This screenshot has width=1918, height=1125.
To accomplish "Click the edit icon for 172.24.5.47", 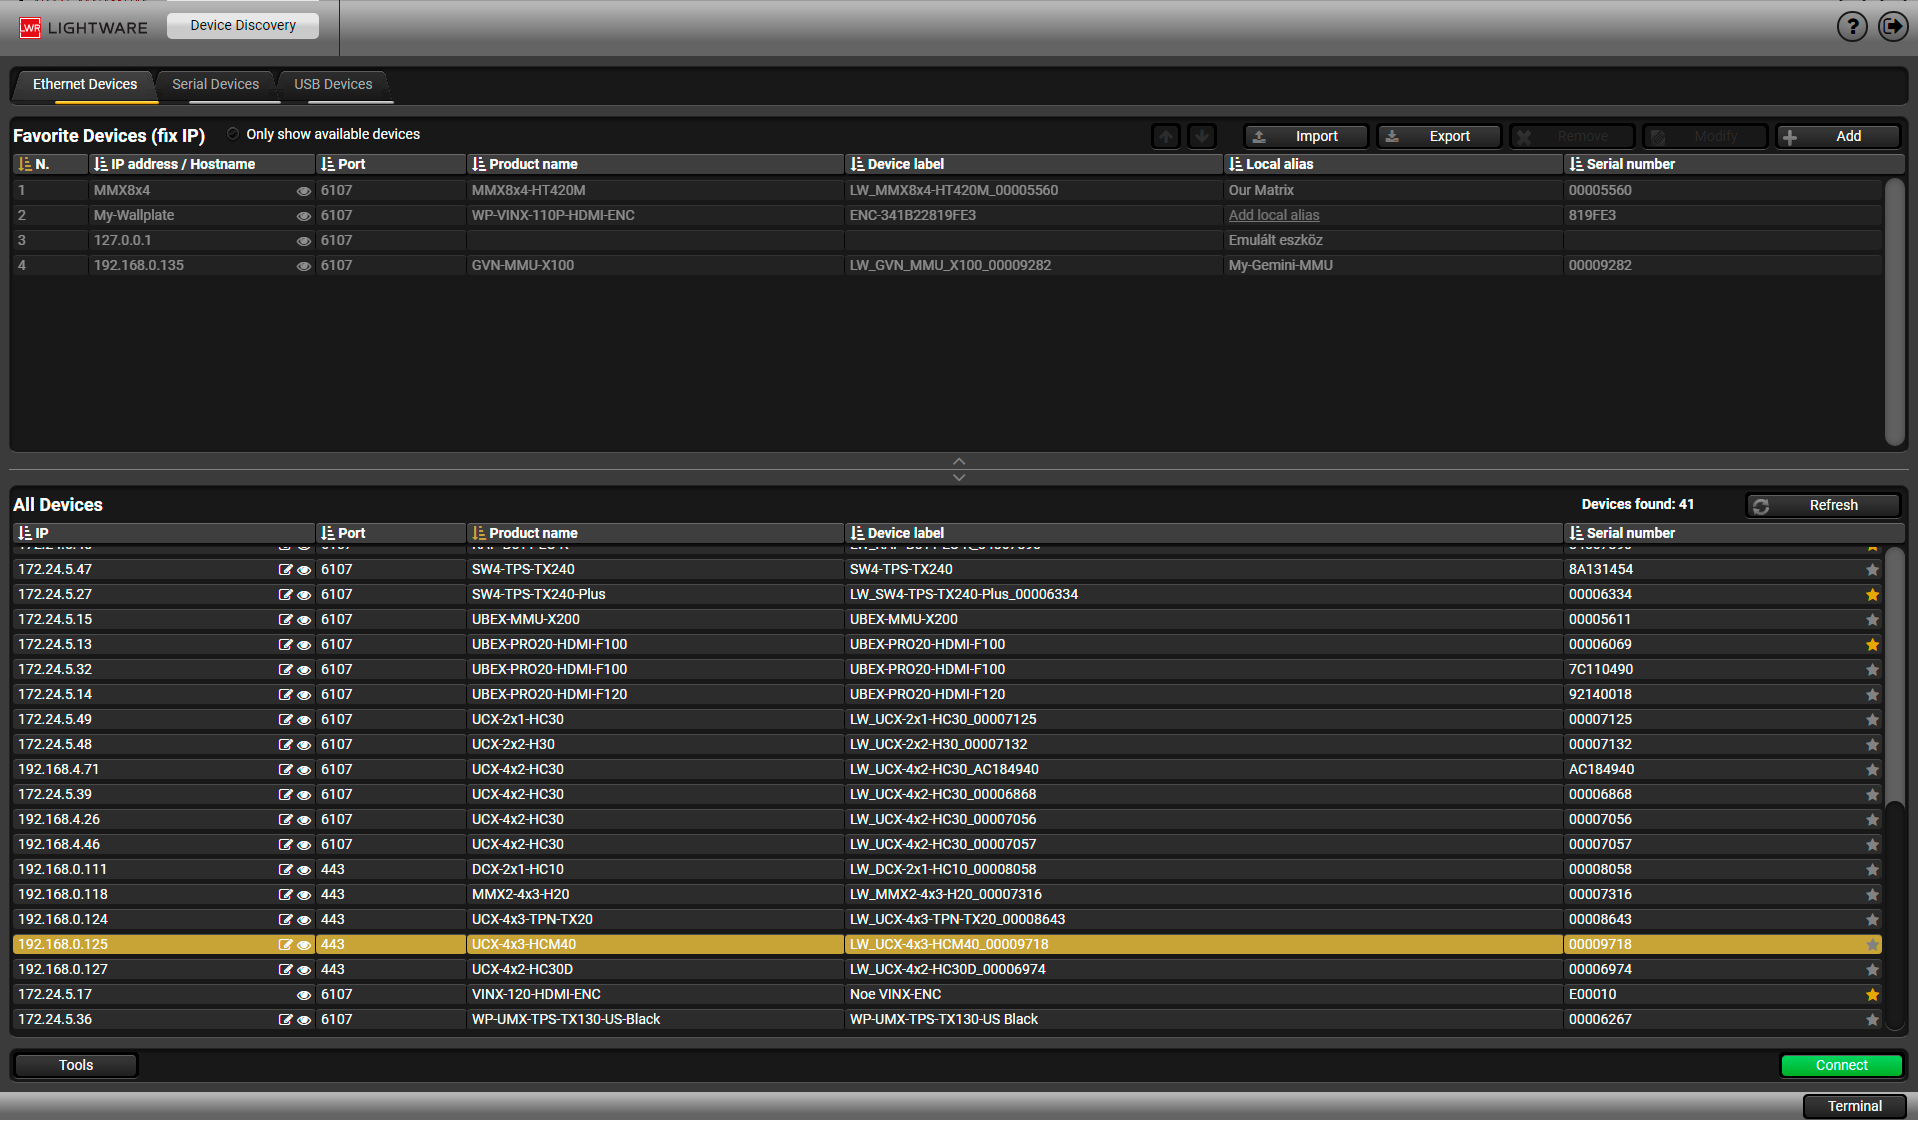I will point(285,570).
